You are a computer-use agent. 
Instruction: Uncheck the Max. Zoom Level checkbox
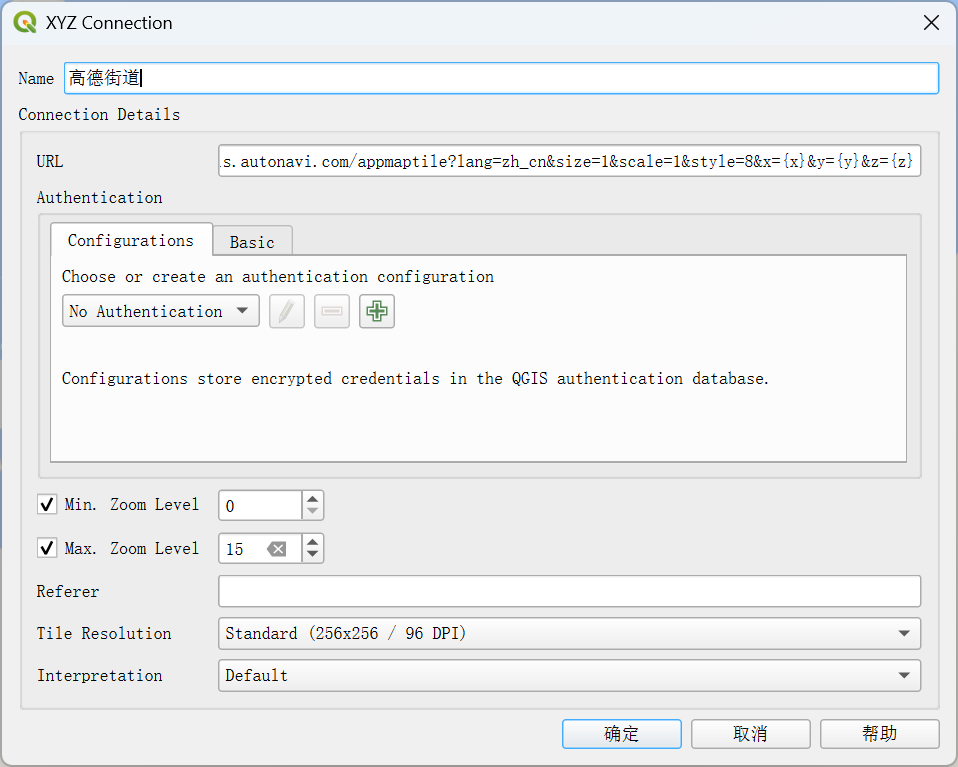pyautogui.click(x=47, y=549)
